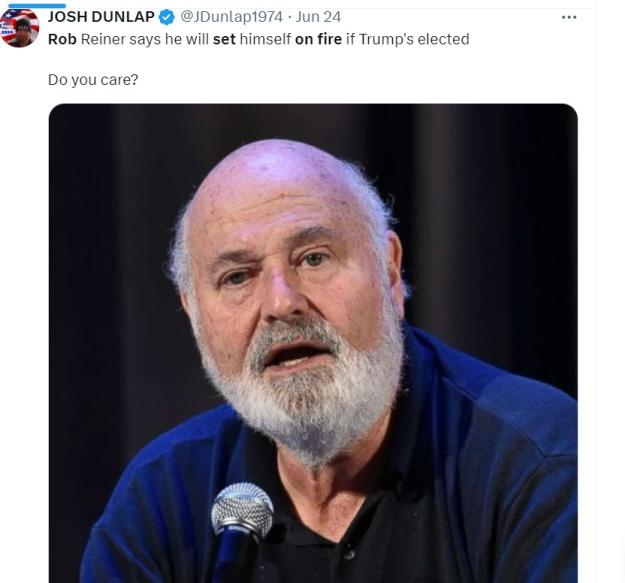Screen dimensions: 625x583
Task: Click "if Trump's elected" tweet text
Action: pyautogui.click(x=408, y=39)
